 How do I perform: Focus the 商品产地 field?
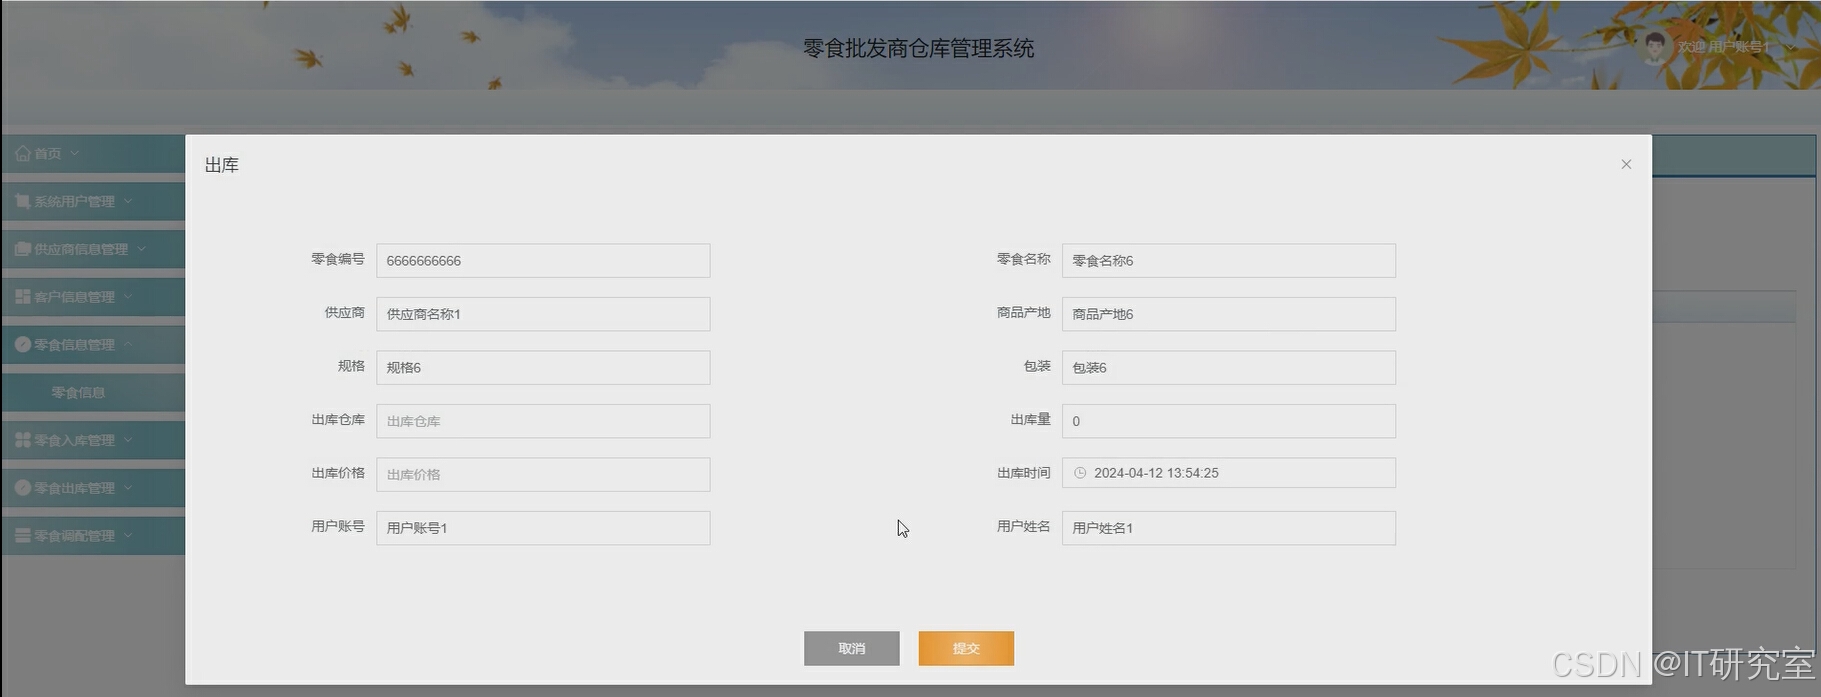pos(1229,314)
